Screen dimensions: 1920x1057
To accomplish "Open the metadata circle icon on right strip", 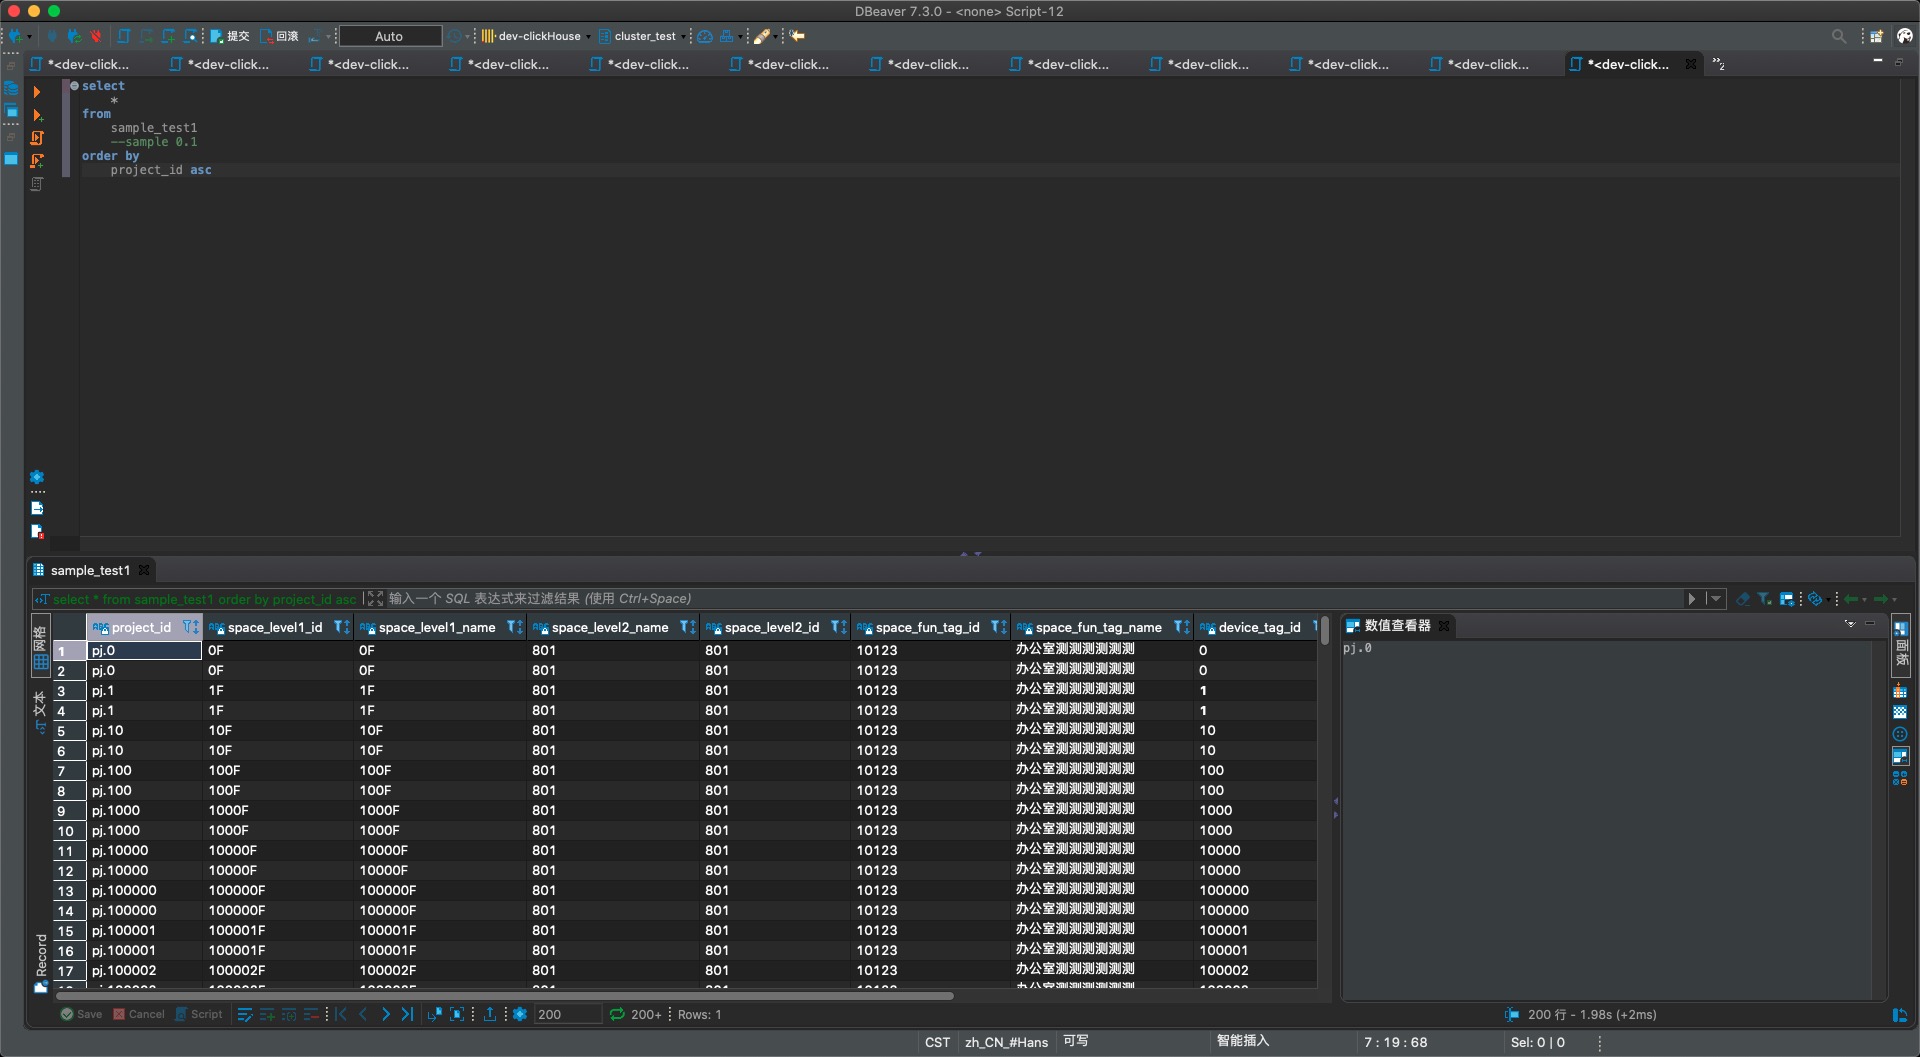I will [x=1900, y=734].
